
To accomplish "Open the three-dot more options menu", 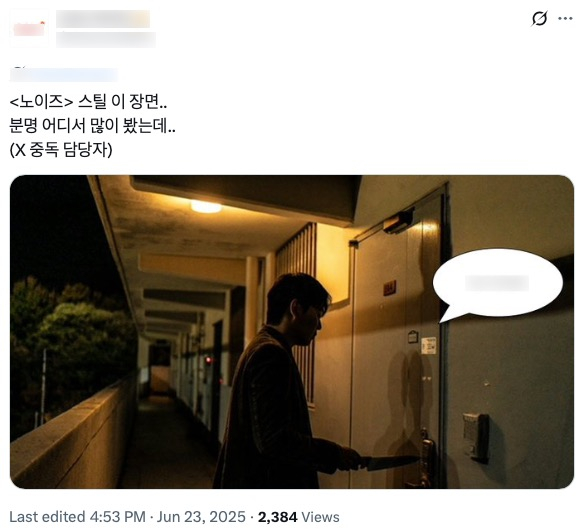I will (565, 18).
